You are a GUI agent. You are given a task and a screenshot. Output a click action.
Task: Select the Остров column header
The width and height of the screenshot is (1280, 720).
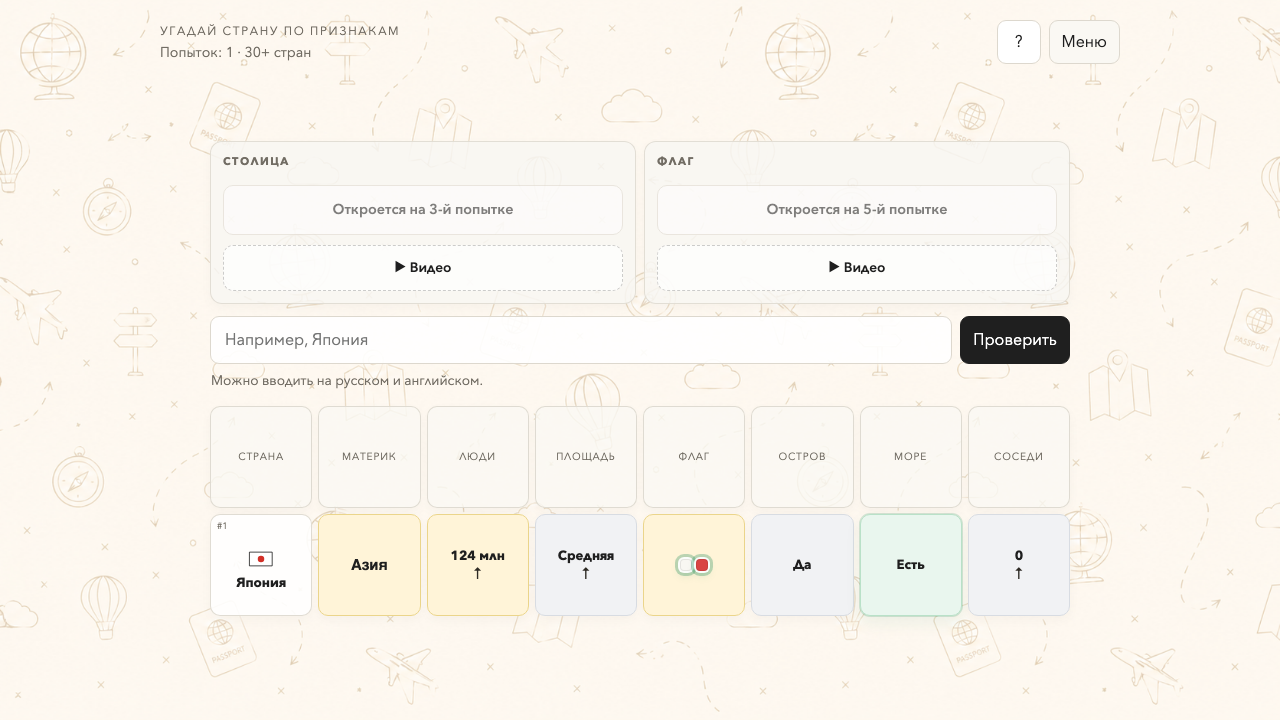coord(802,457)
